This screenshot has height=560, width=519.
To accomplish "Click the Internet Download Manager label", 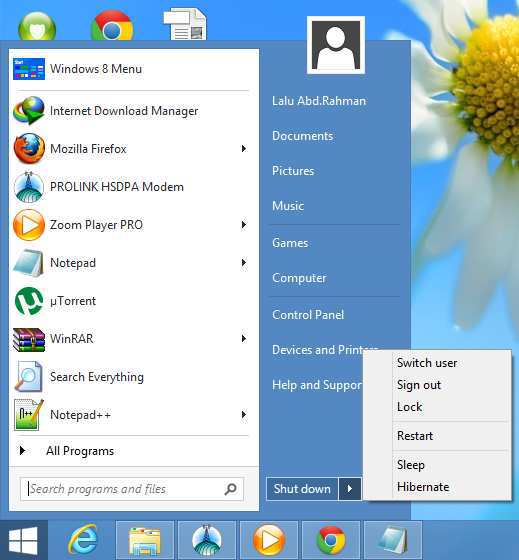I will point(124,111).
